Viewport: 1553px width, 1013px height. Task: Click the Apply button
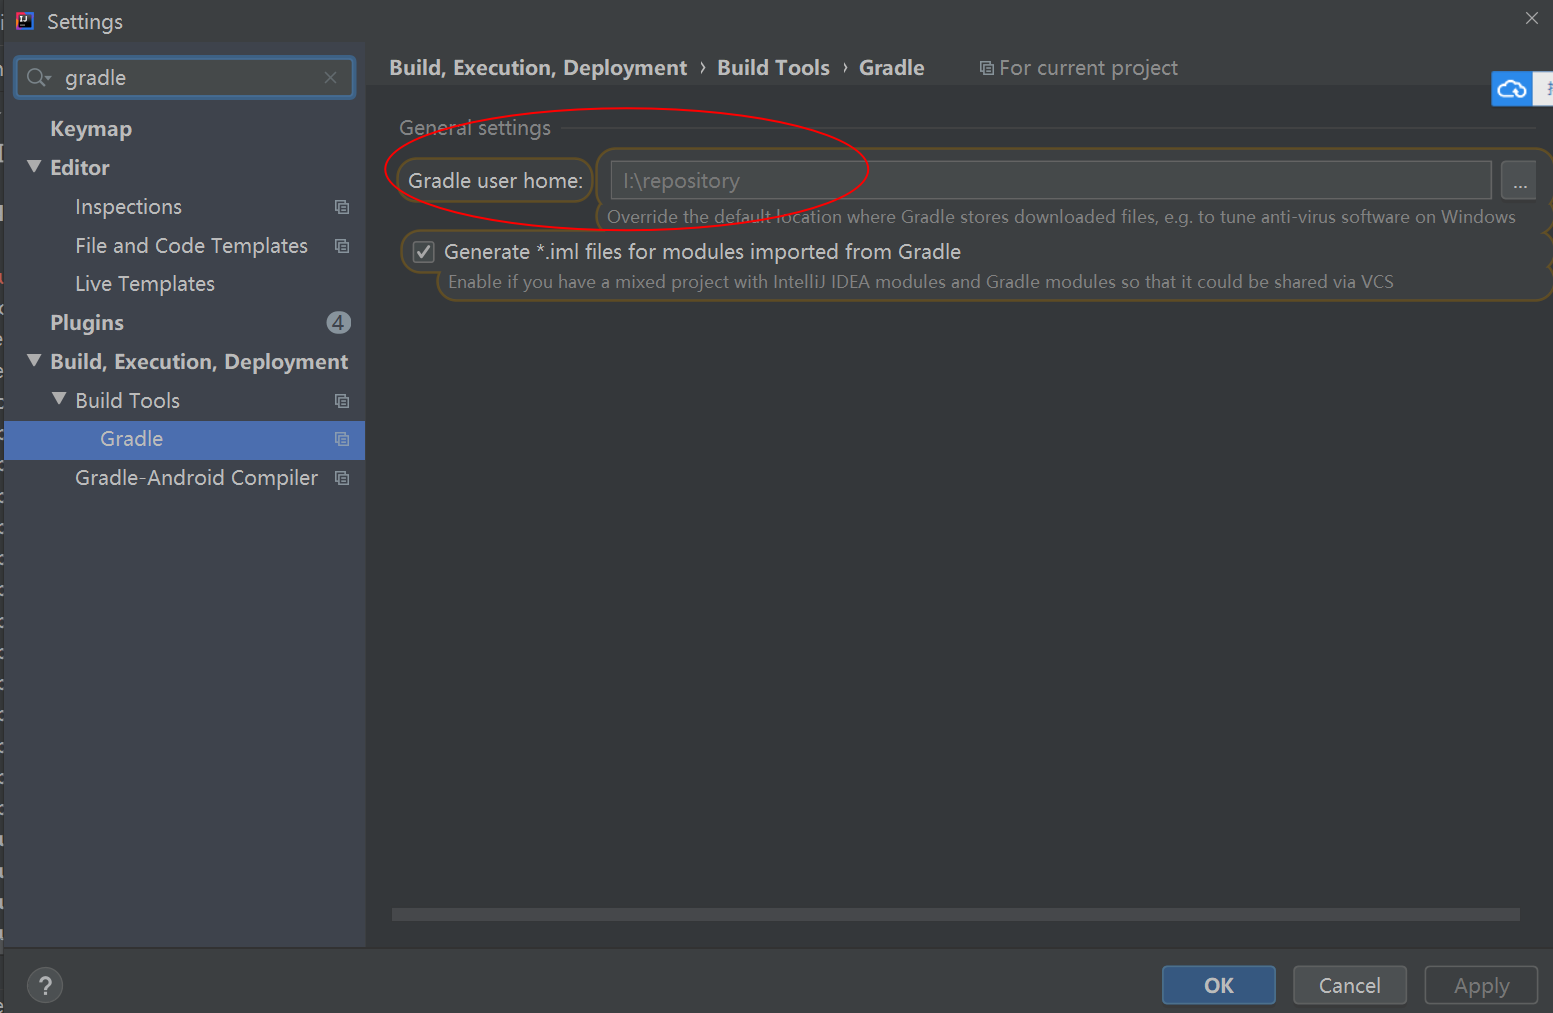1481,985
